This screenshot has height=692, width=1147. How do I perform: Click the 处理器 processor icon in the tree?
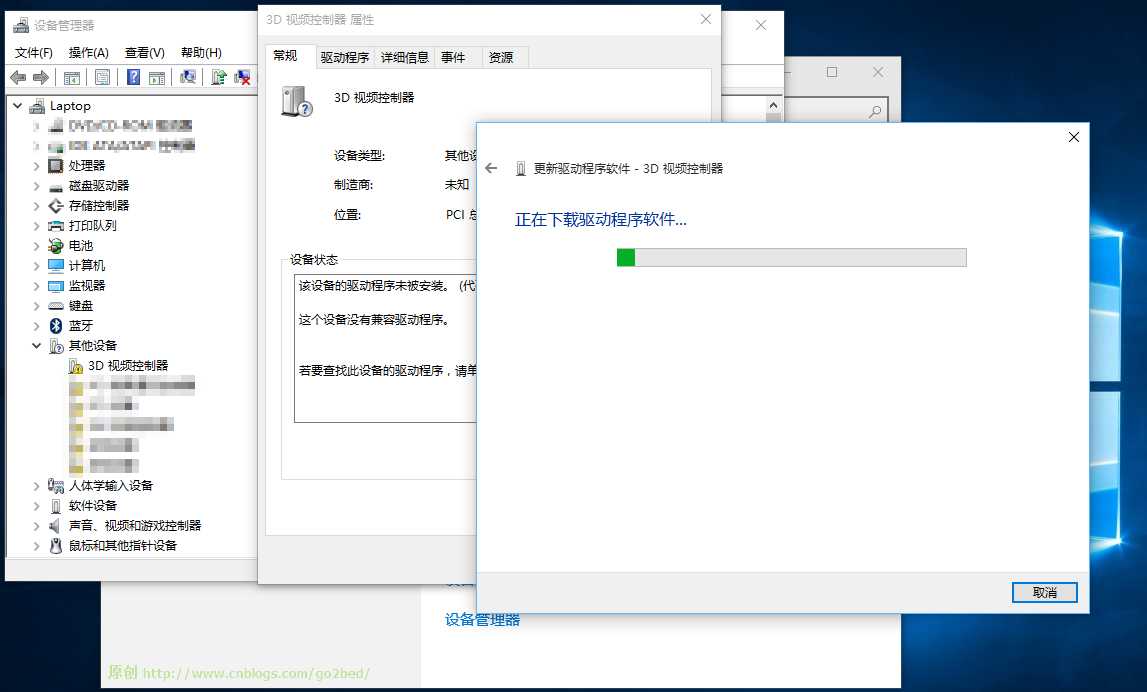click(x=56, y=166)
